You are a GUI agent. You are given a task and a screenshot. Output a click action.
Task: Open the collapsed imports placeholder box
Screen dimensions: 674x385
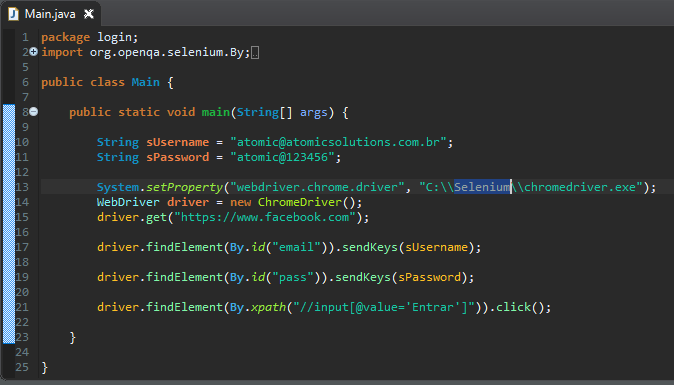[255, 52]
